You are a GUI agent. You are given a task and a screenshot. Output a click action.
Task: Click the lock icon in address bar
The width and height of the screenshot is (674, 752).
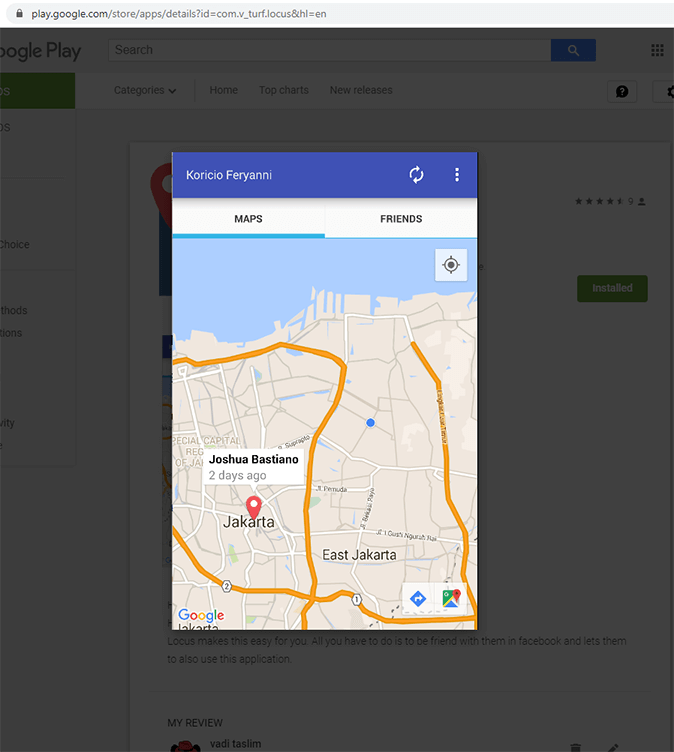tap(19, 13)
